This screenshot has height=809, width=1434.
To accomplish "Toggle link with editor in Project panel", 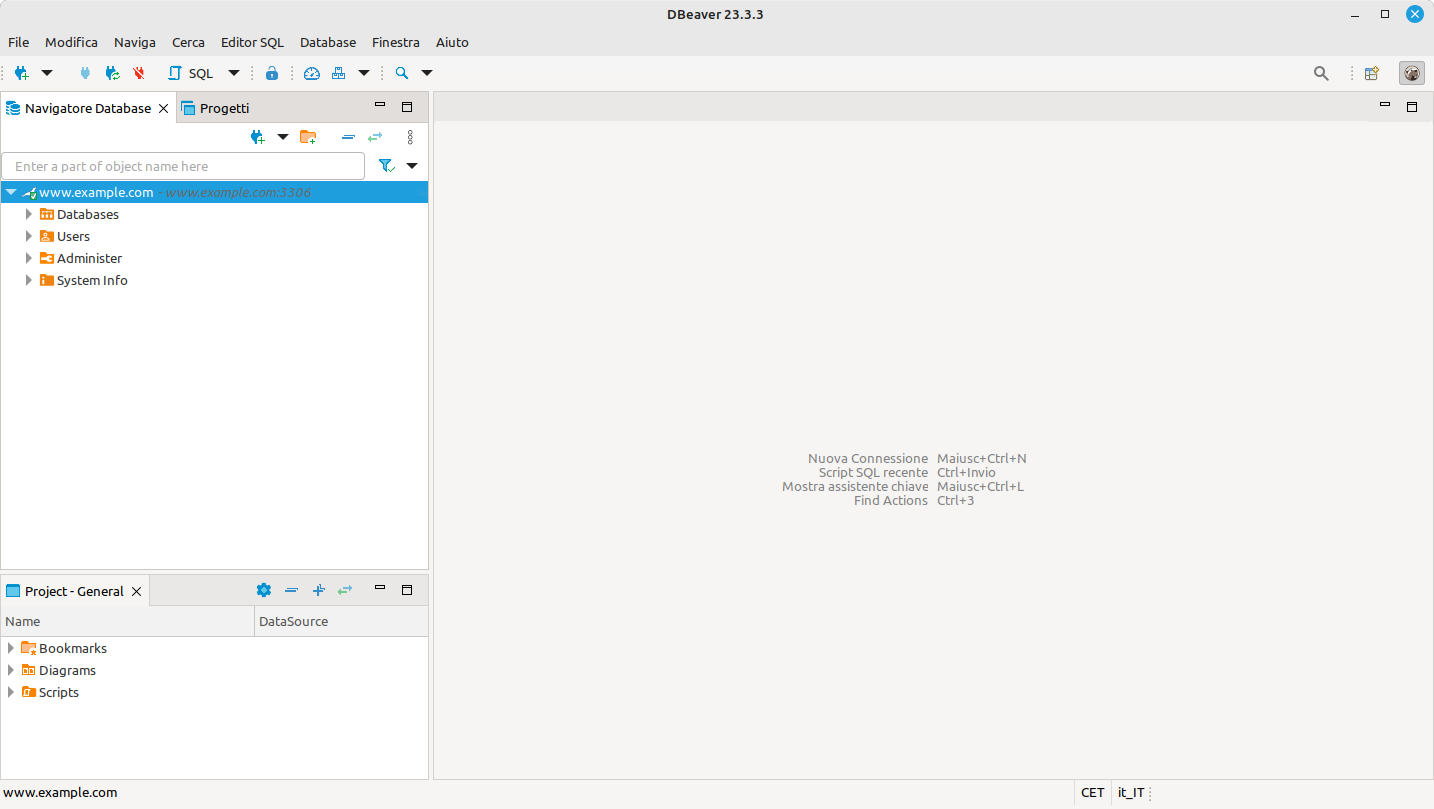I will coord(345,590).
